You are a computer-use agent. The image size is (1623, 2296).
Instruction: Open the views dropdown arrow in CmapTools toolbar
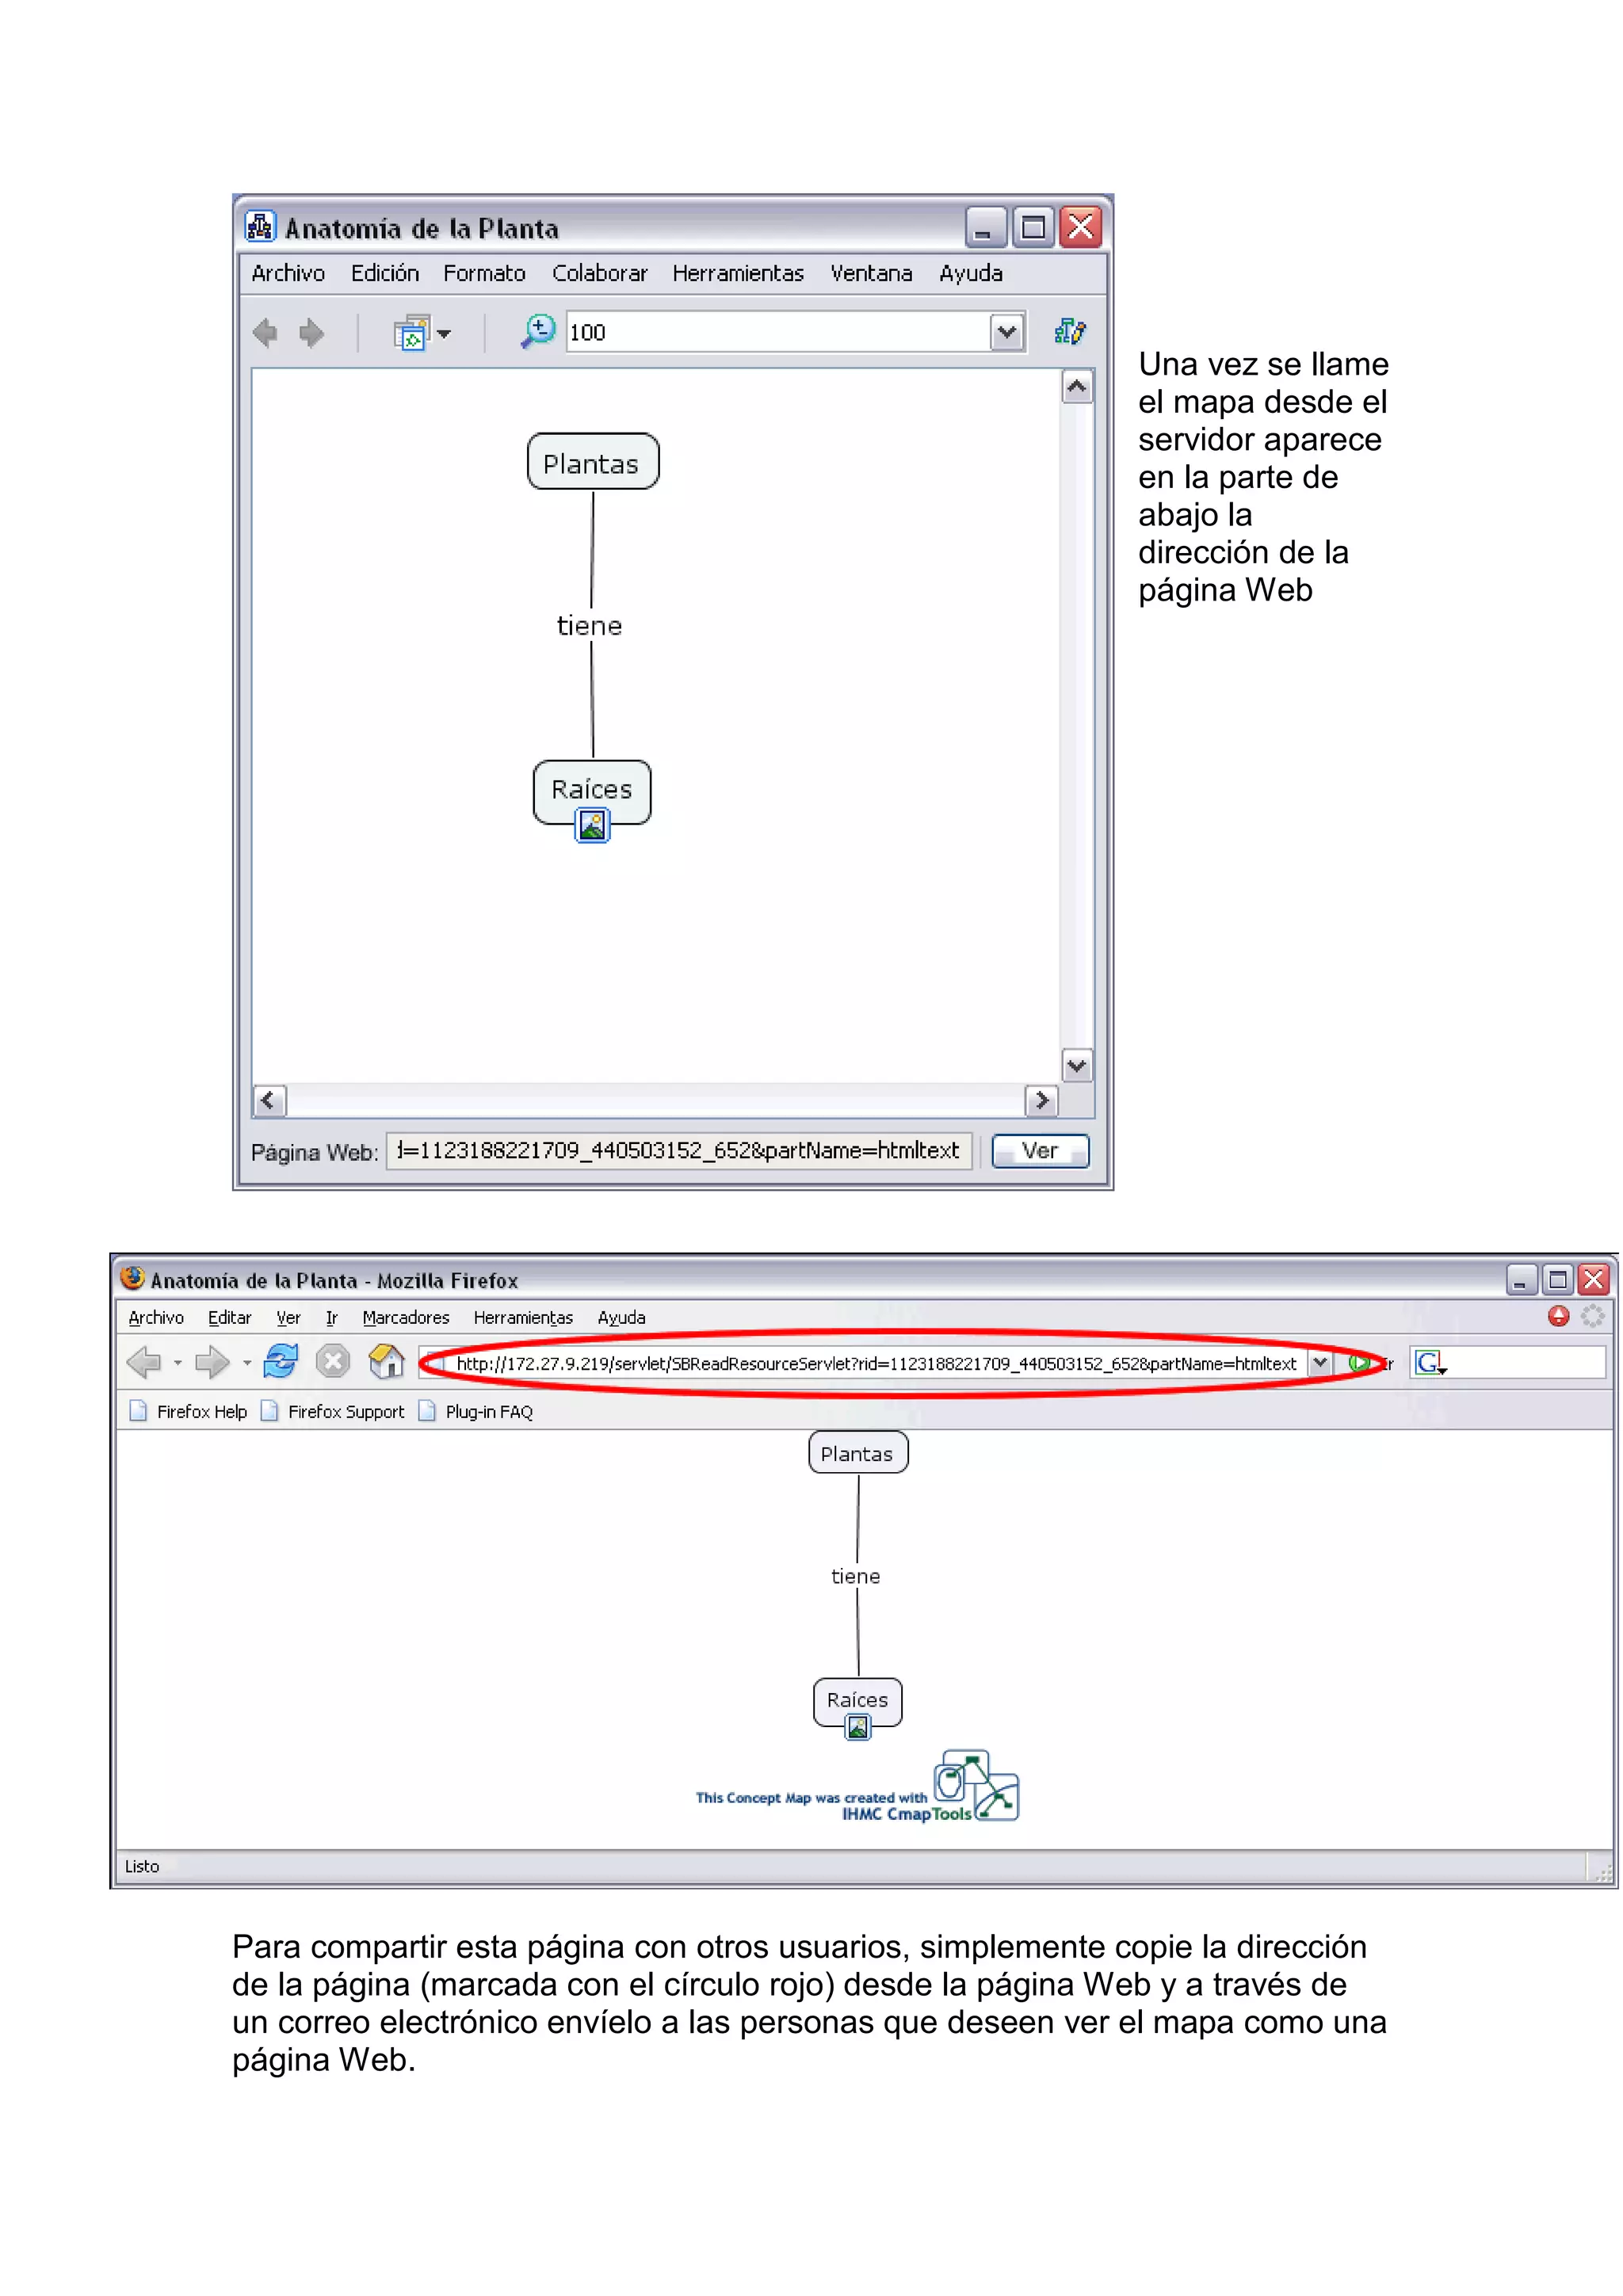click(444, 333)
